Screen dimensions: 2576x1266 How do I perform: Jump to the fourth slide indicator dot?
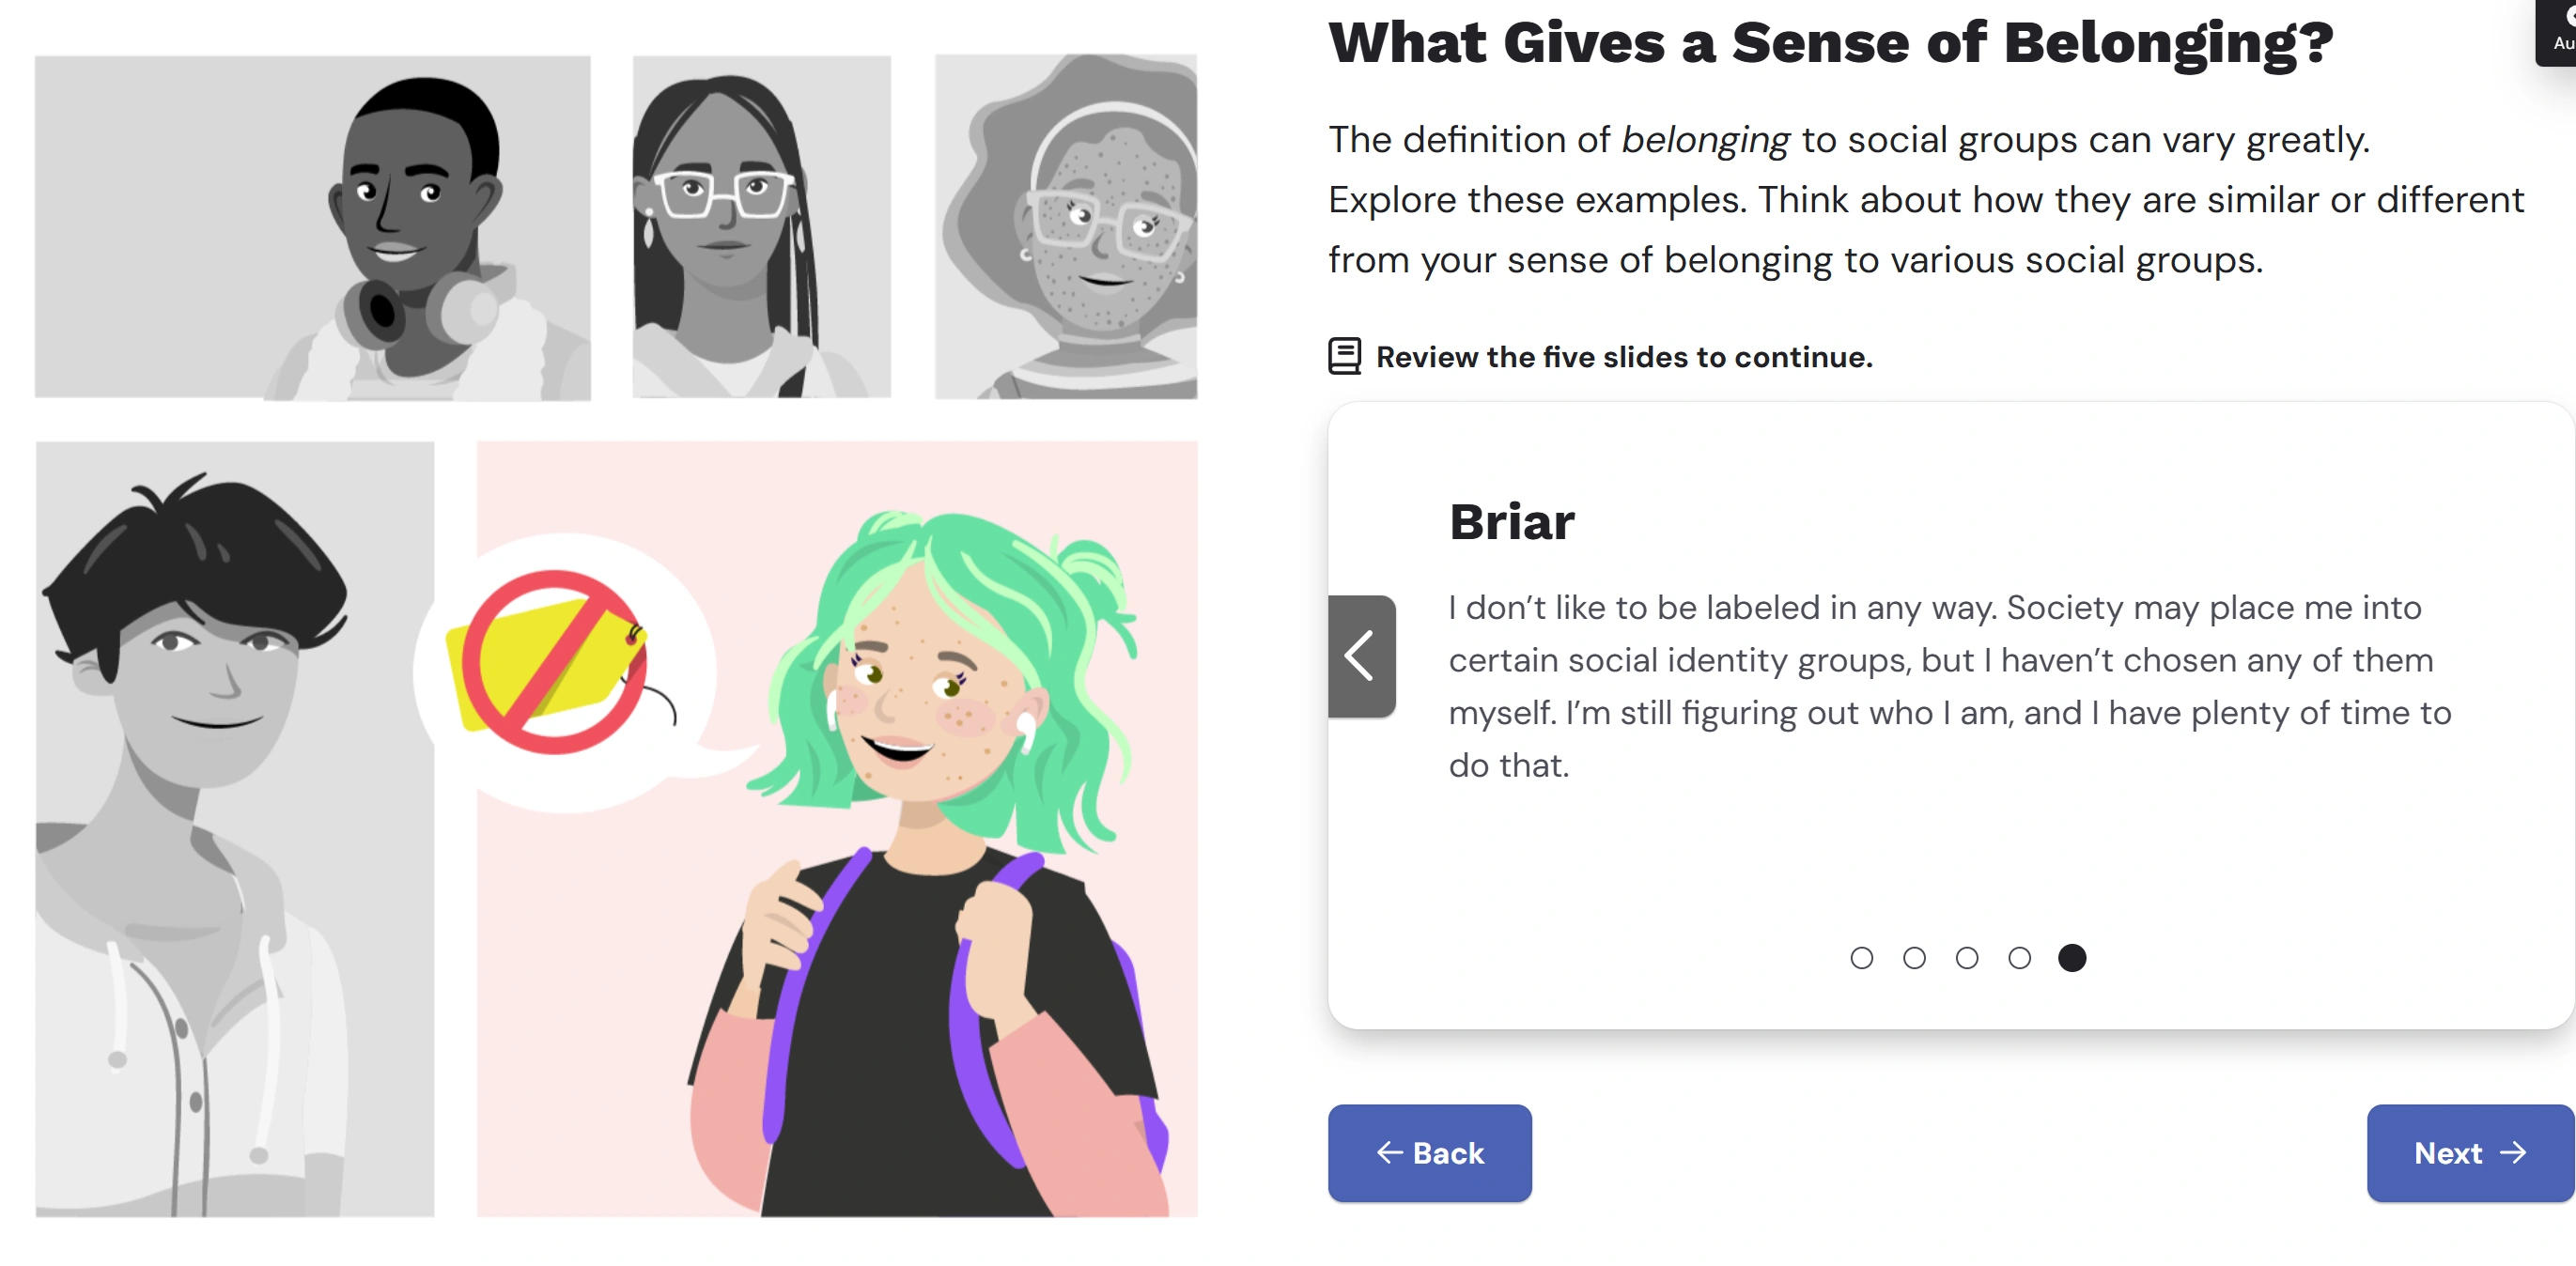[2019, 958]
